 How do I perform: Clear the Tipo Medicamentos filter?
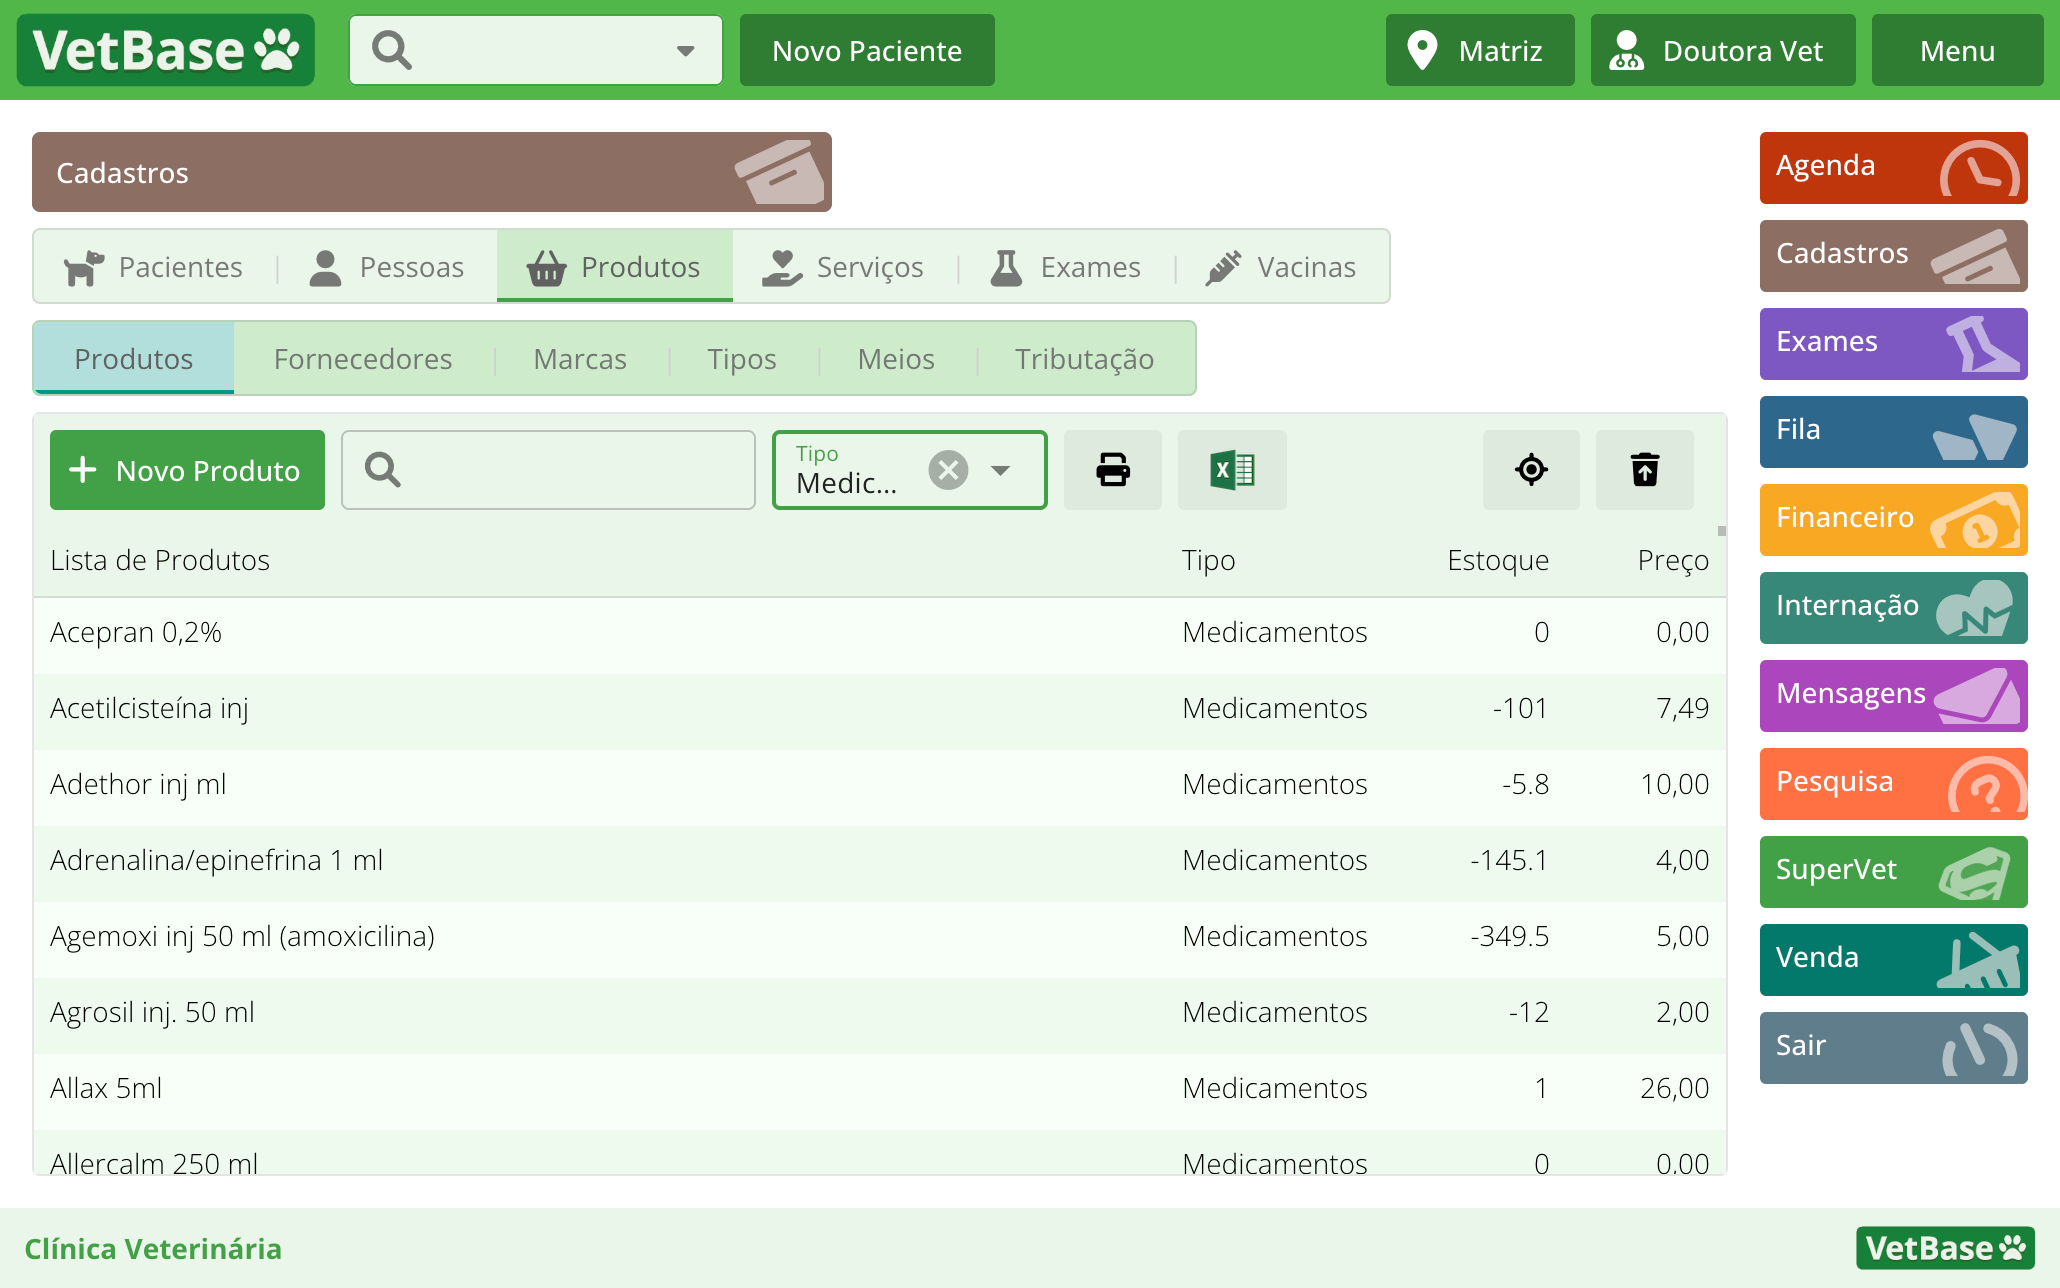tap(947, 470)
